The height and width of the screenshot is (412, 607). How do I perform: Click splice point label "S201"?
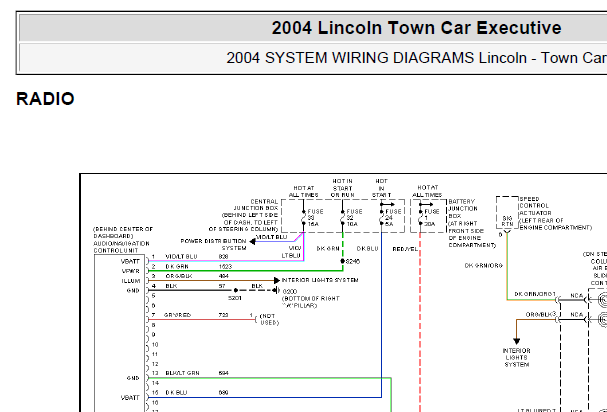point(235,298)
